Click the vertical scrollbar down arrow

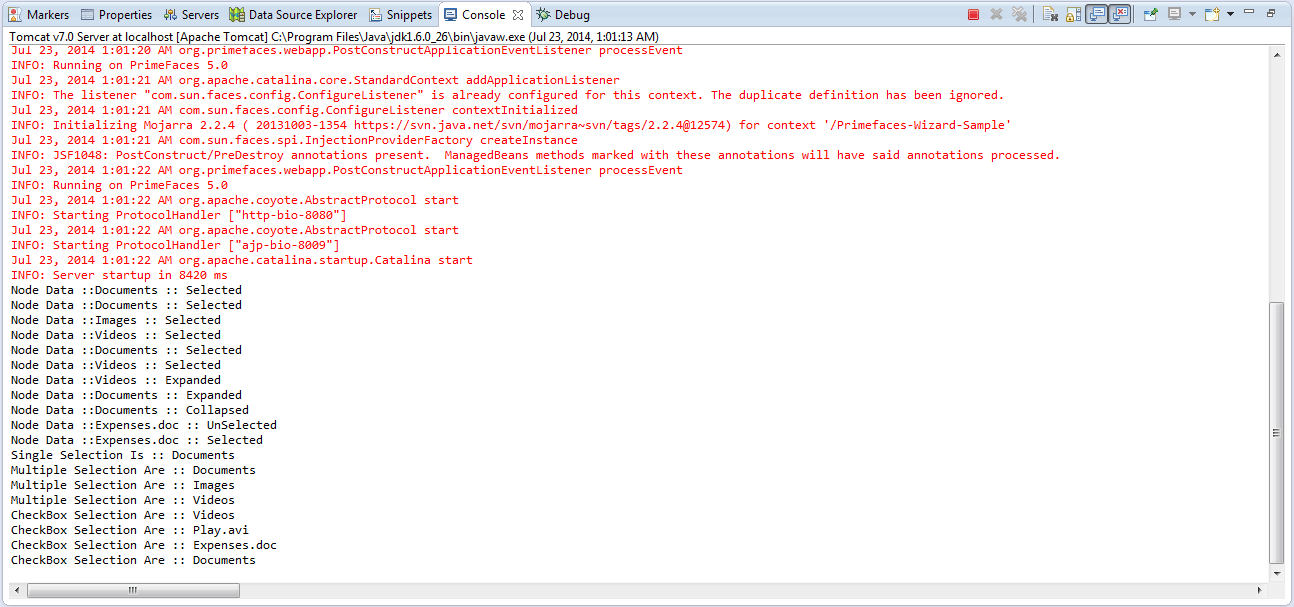pos(1278,575)
